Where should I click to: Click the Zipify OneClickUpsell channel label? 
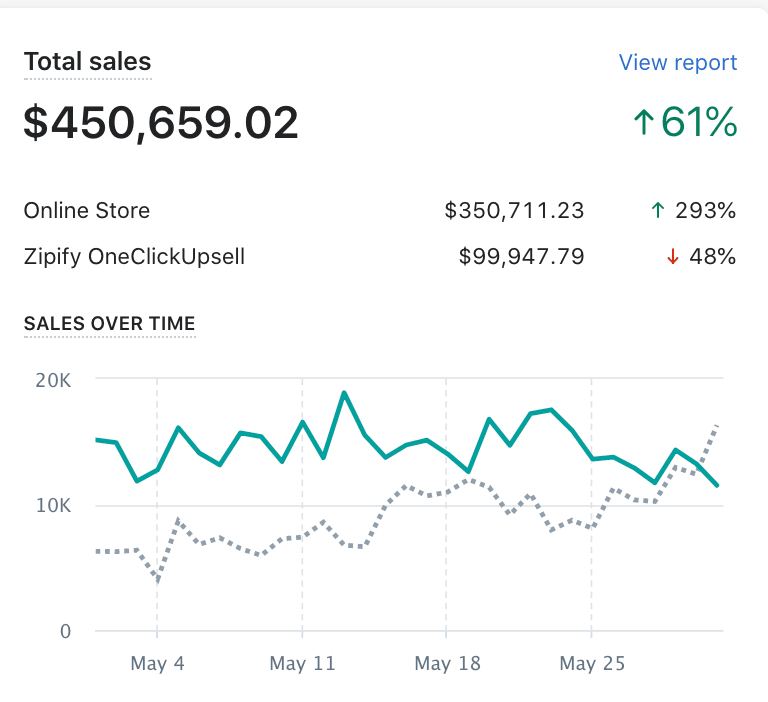pyautogui.click(x=134, y=257)
